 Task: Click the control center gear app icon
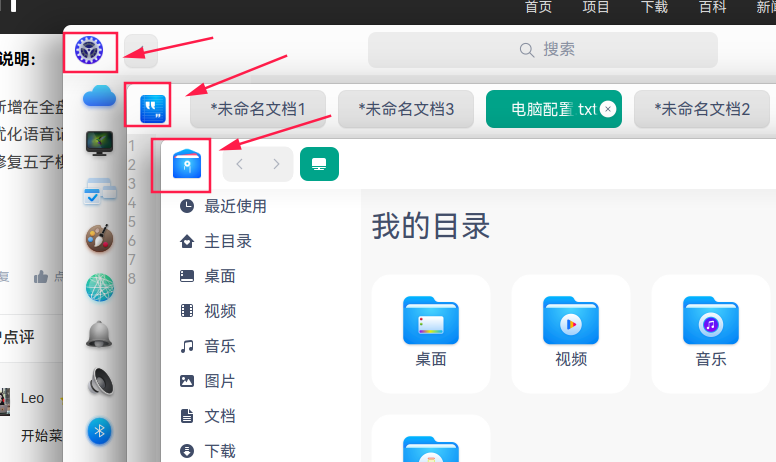tap(89, 50)
